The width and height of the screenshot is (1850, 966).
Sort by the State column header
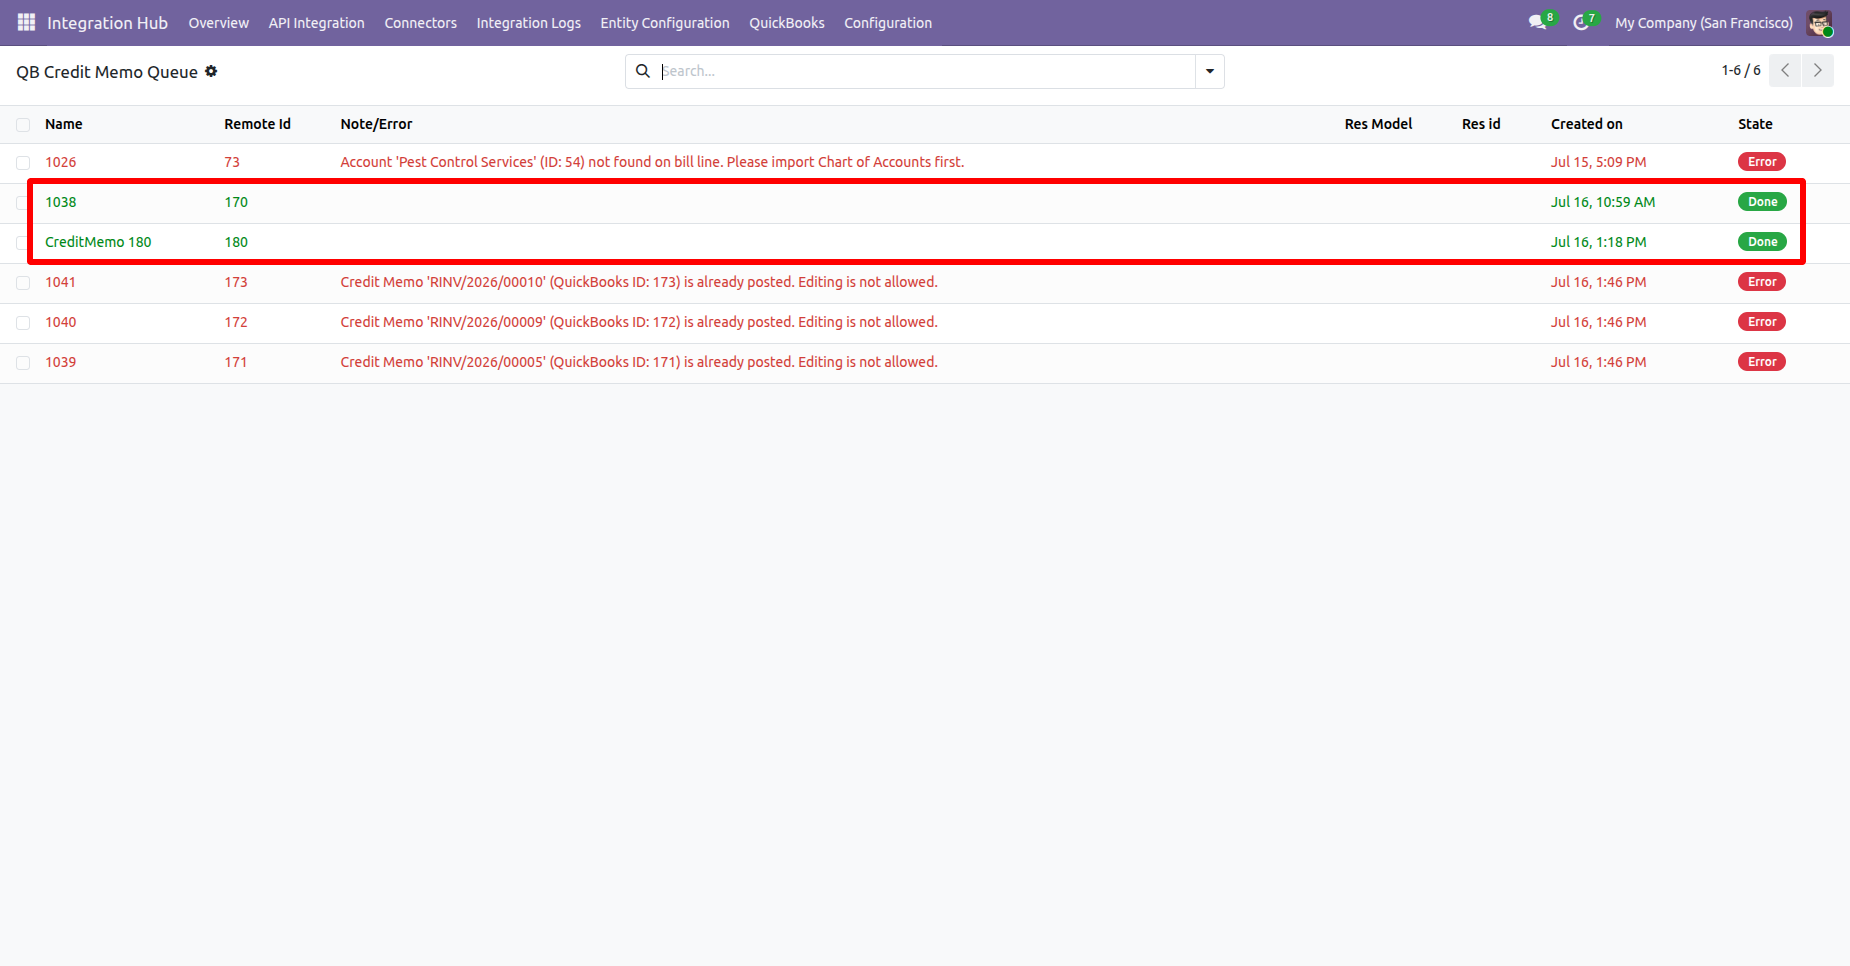pos(1755,124)
